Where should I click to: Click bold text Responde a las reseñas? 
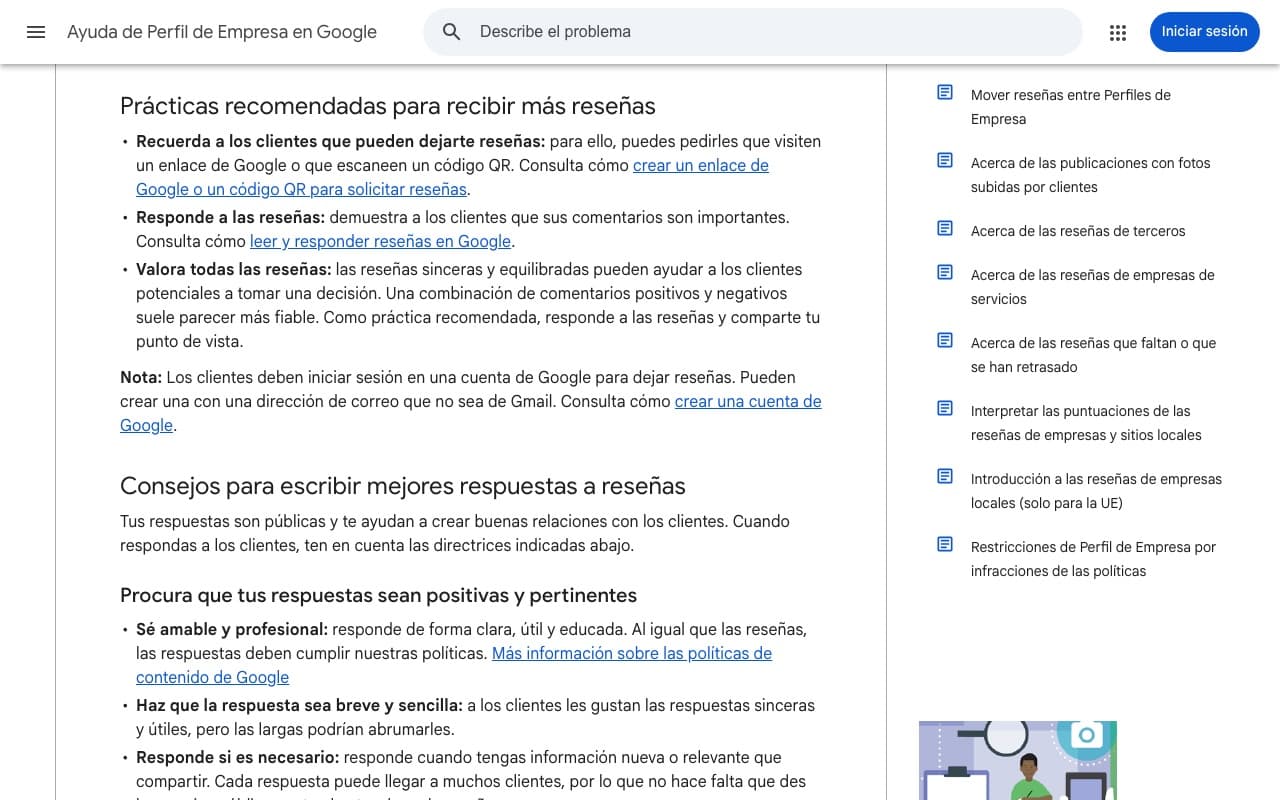point(230,217)
